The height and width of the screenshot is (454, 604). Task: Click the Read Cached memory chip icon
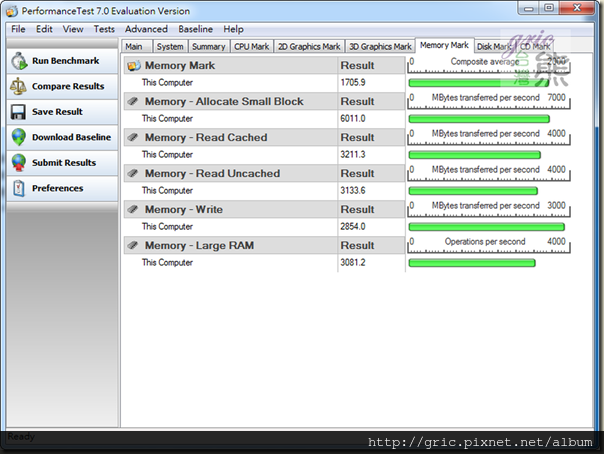point(133,137)
